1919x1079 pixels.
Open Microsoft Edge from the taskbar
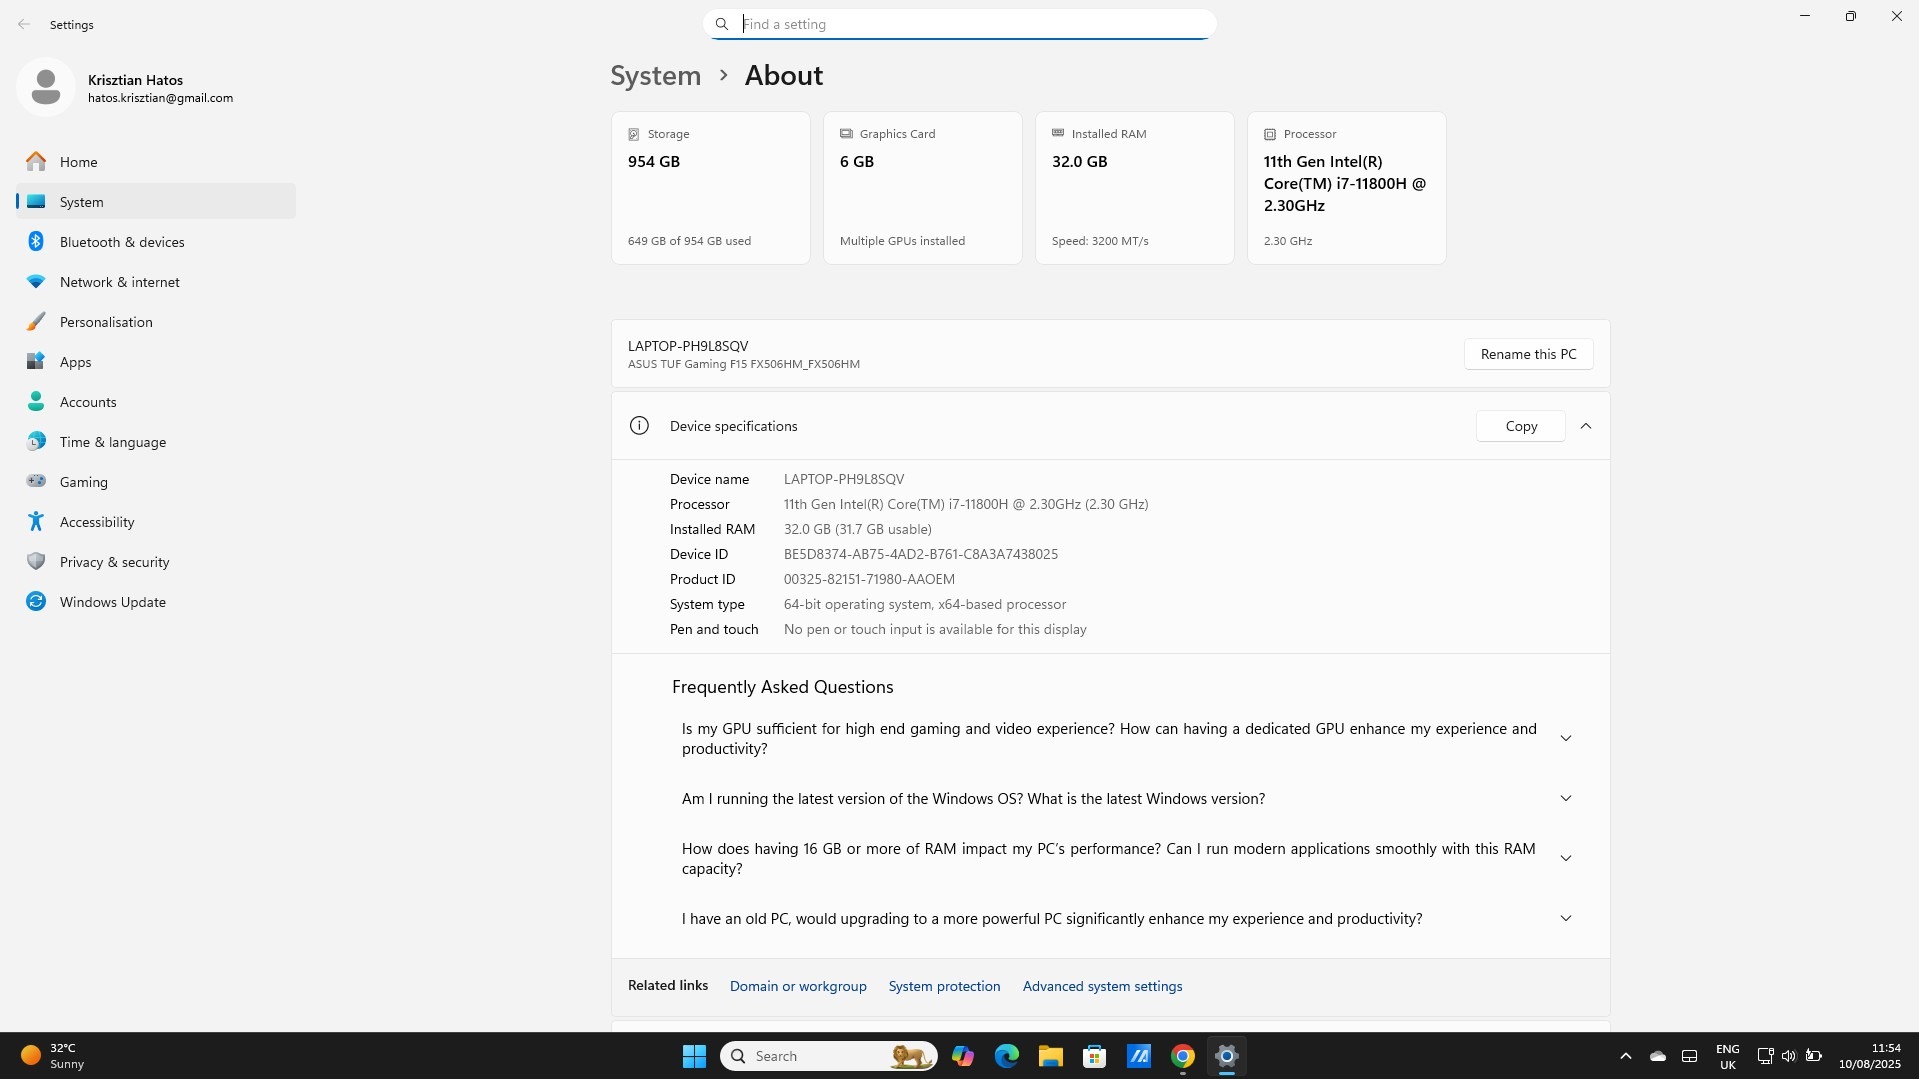pos(1007,1056)
